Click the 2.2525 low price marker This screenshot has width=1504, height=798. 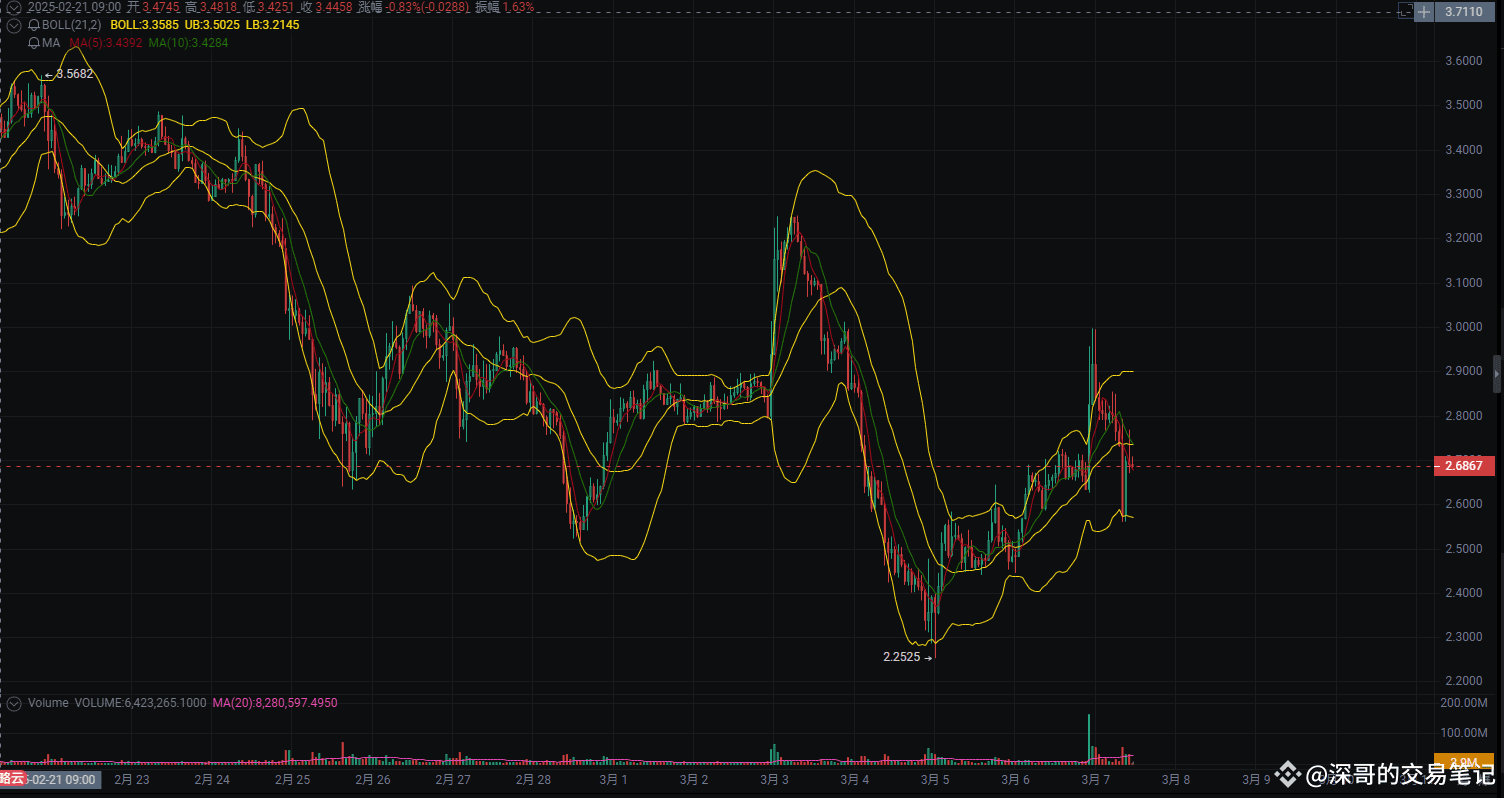click(901, 657)
